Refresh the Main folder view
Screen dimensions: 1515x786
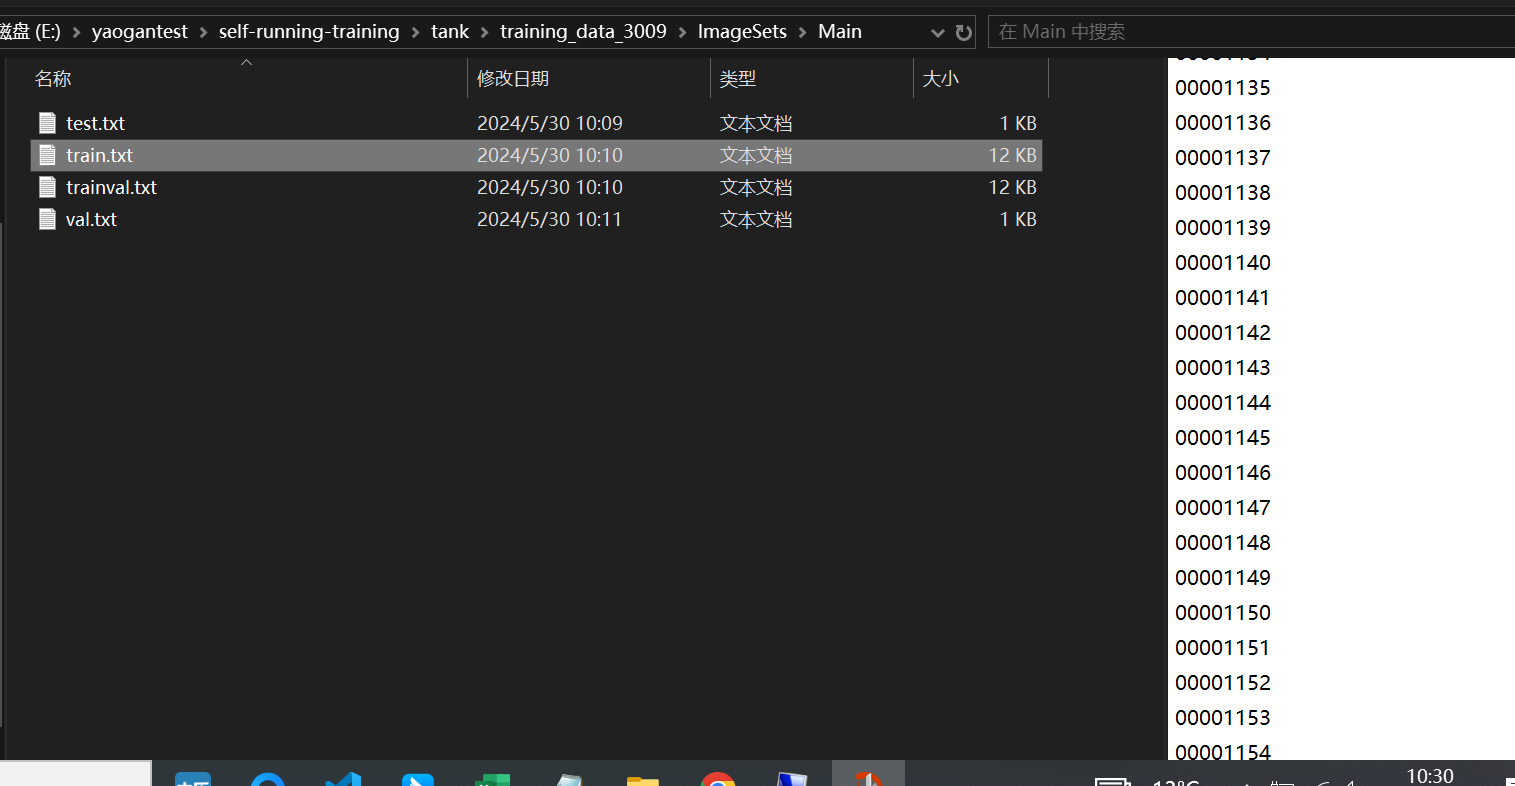(x=963, y=32)
